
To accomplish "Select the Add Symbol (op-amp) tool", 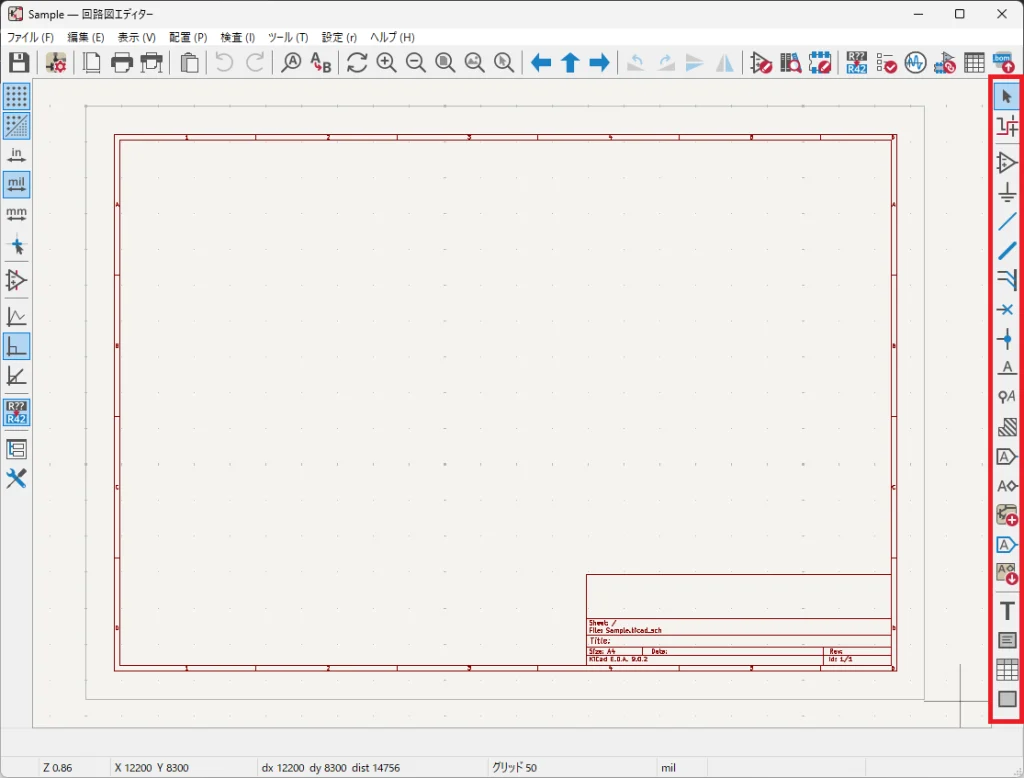I will click(x=1007, y=163).
